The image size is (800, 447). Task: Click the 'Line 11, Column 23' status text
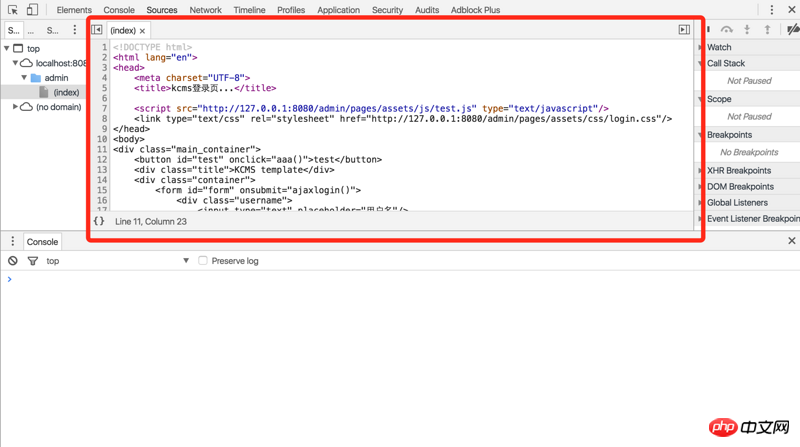(151, 221)
